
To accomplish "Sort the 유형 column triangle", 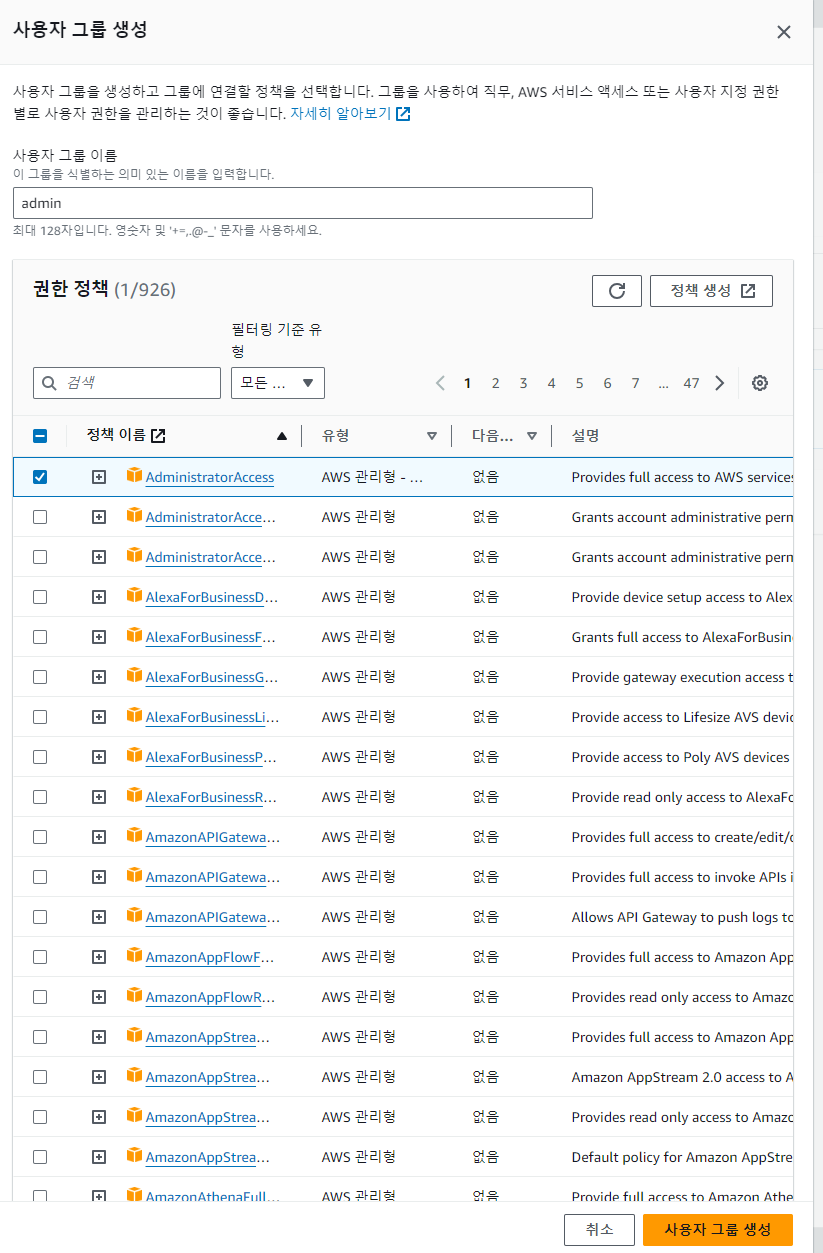I will [x=432, y=436].
